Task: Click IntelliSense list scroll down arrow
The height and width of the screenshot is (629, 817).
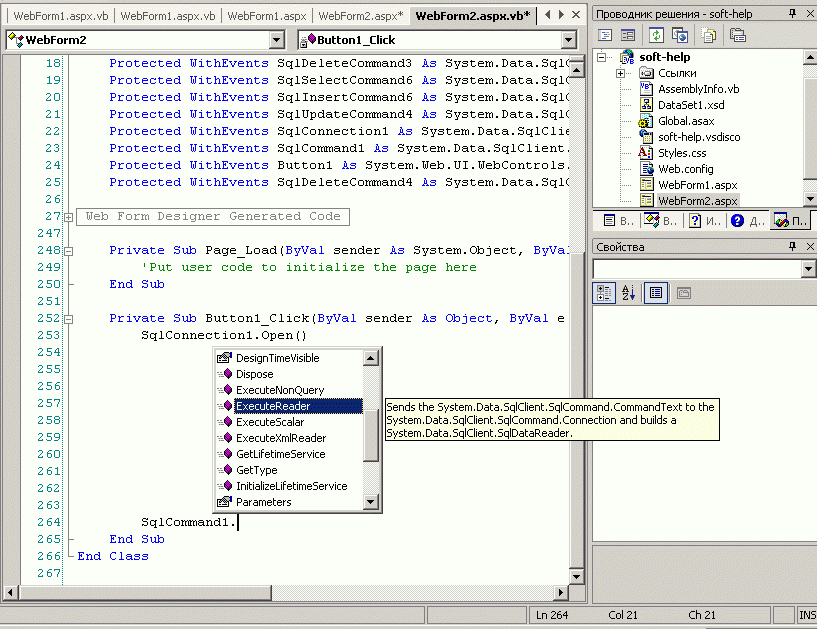Action: (x=370, y=502)
